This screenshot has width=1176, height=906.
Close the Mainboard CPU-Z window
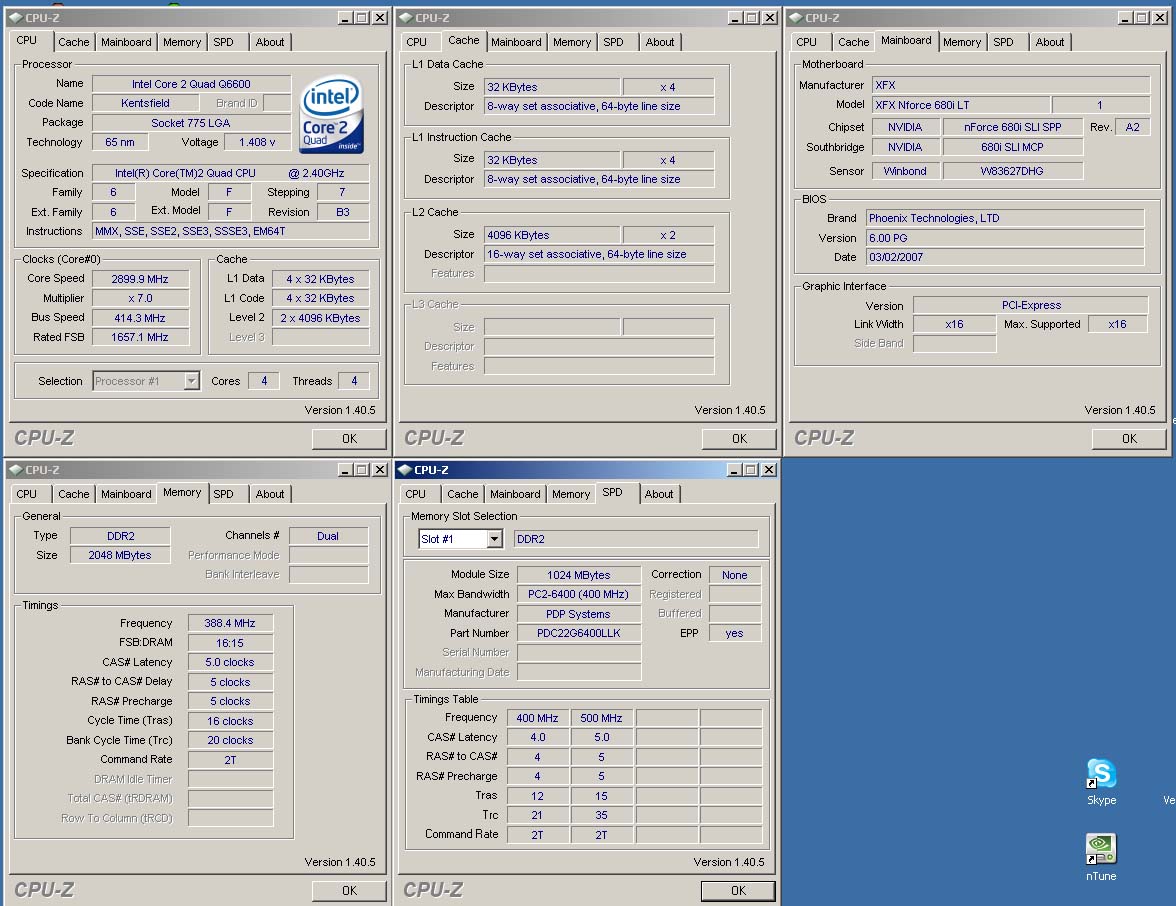[1160, 17]
